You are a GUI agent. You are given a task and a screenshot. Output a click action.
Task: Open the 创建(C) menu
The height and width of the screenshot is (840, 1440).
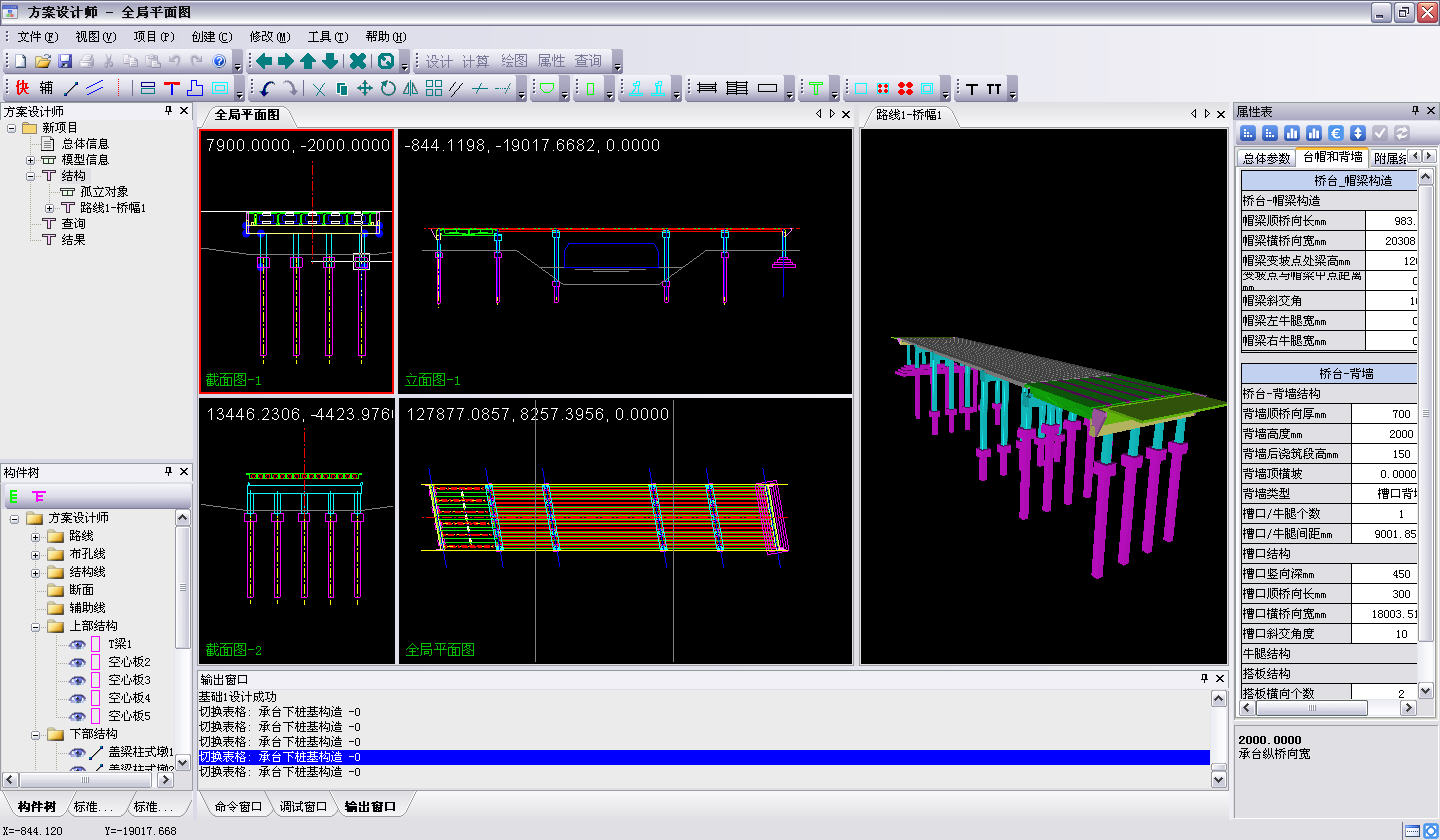click(x=211, y=37)
